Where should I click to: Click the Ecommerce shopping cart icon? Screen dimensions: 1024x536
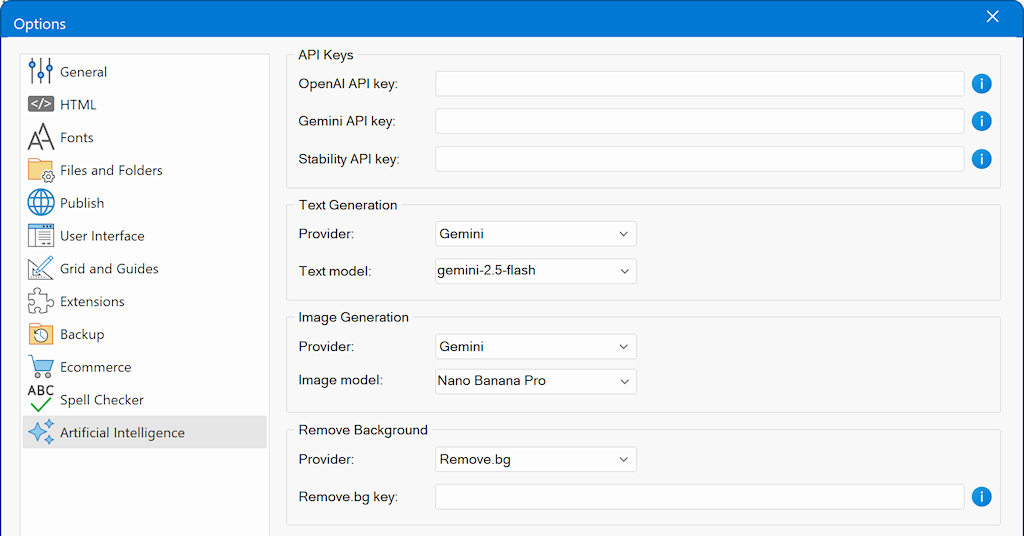pos(41,367)
